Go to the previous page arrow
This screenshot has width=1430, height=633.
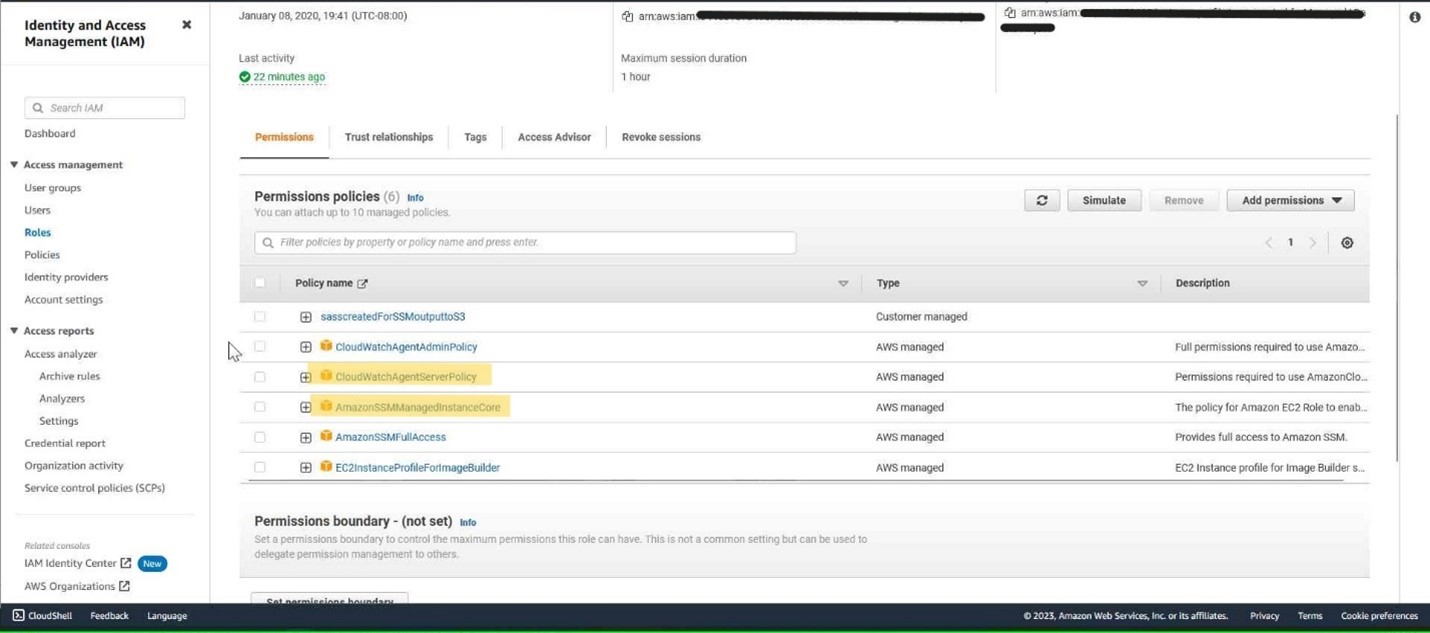[x=1269, y=243]
